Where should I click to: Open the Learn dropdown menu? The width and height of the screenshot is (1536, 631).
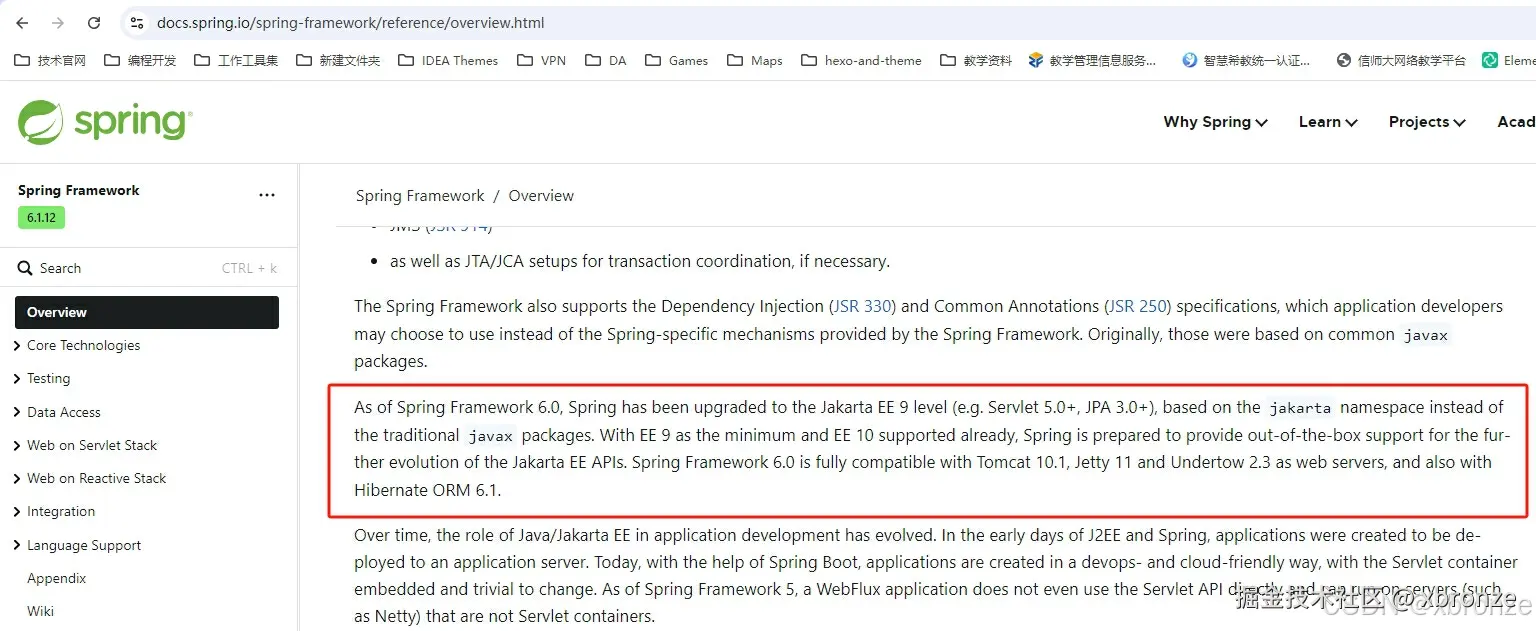coord(1328,122)
